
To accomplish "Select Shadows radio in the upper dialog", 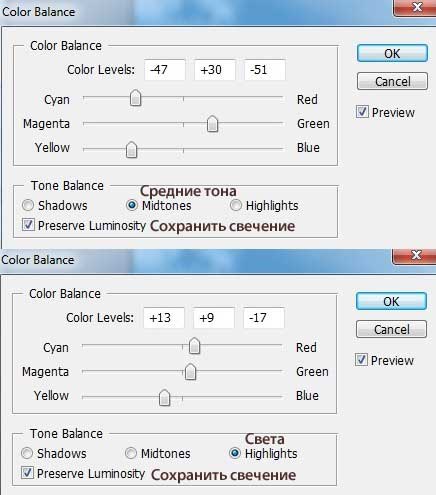I will pyautogui.click(x=28, y=205).
